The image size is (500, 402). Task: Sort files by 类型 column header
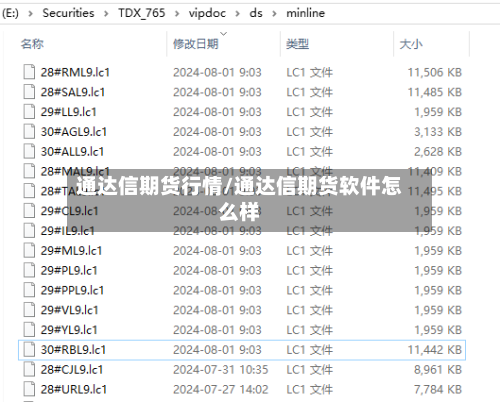[297, 44]
